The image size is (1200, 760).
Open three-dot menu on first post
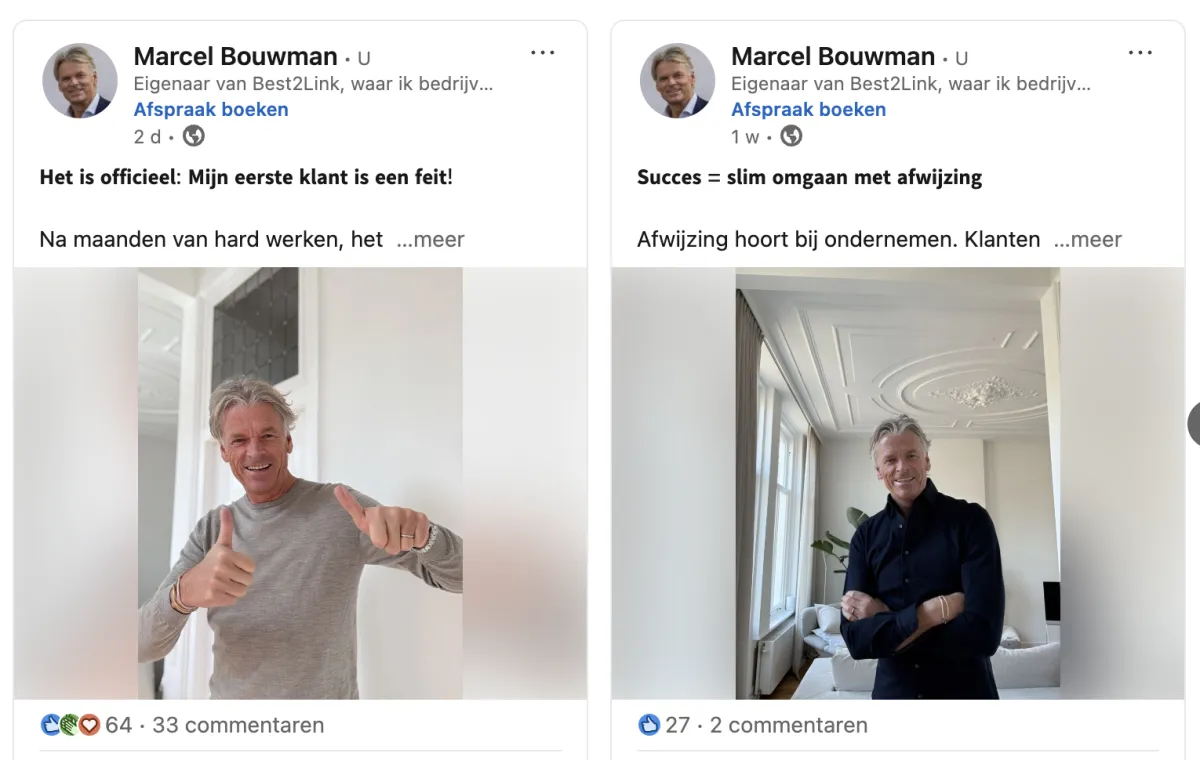tap(542, 53)
